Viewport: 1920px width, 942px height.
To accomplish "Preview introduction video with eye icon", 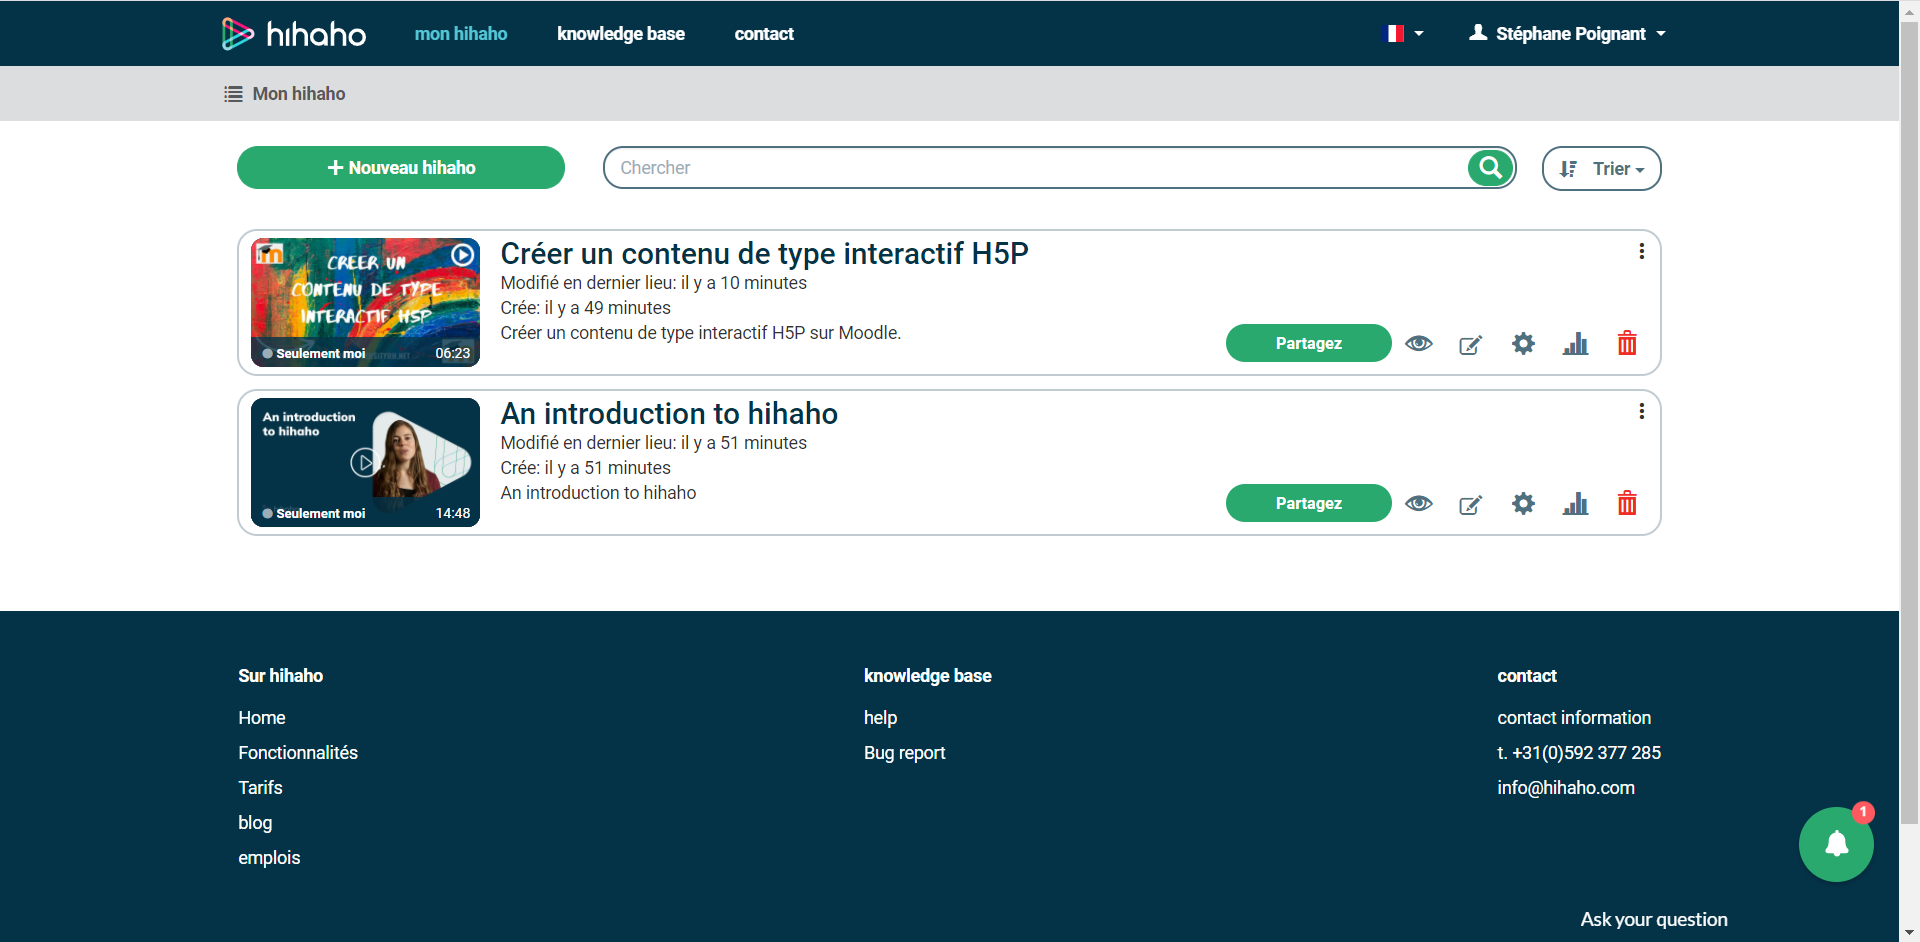I will pos(1418,504).
